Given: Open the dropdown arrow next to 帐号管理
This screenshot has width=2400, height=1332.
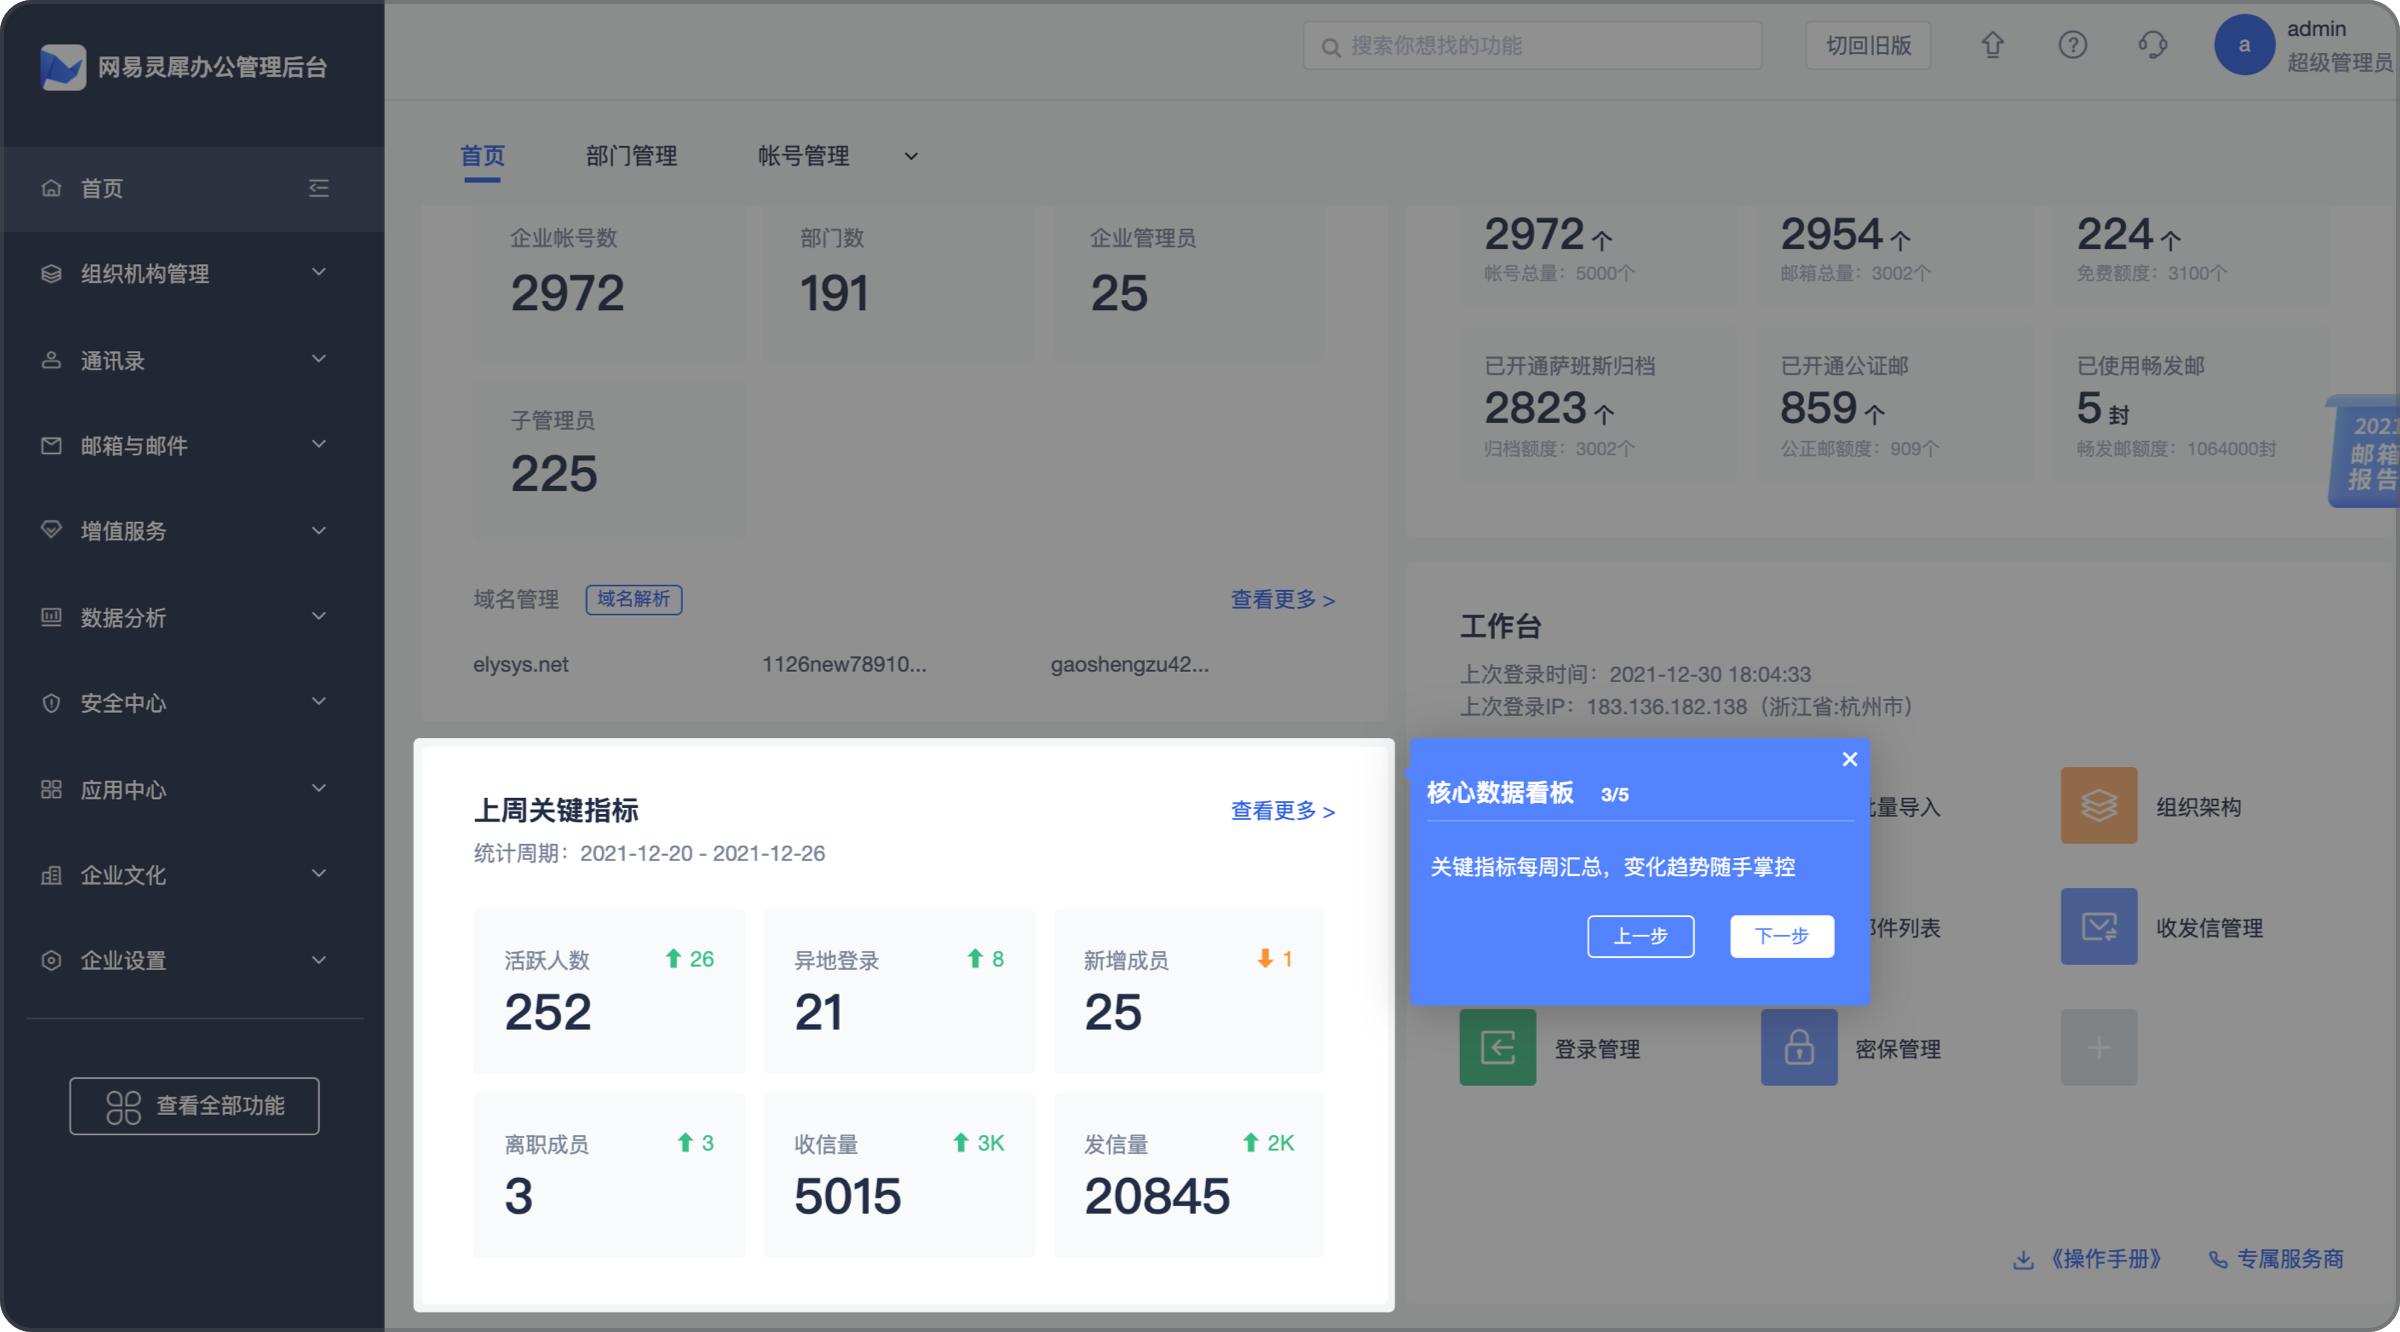Looking at the screenshot, I should coord(911,156).
